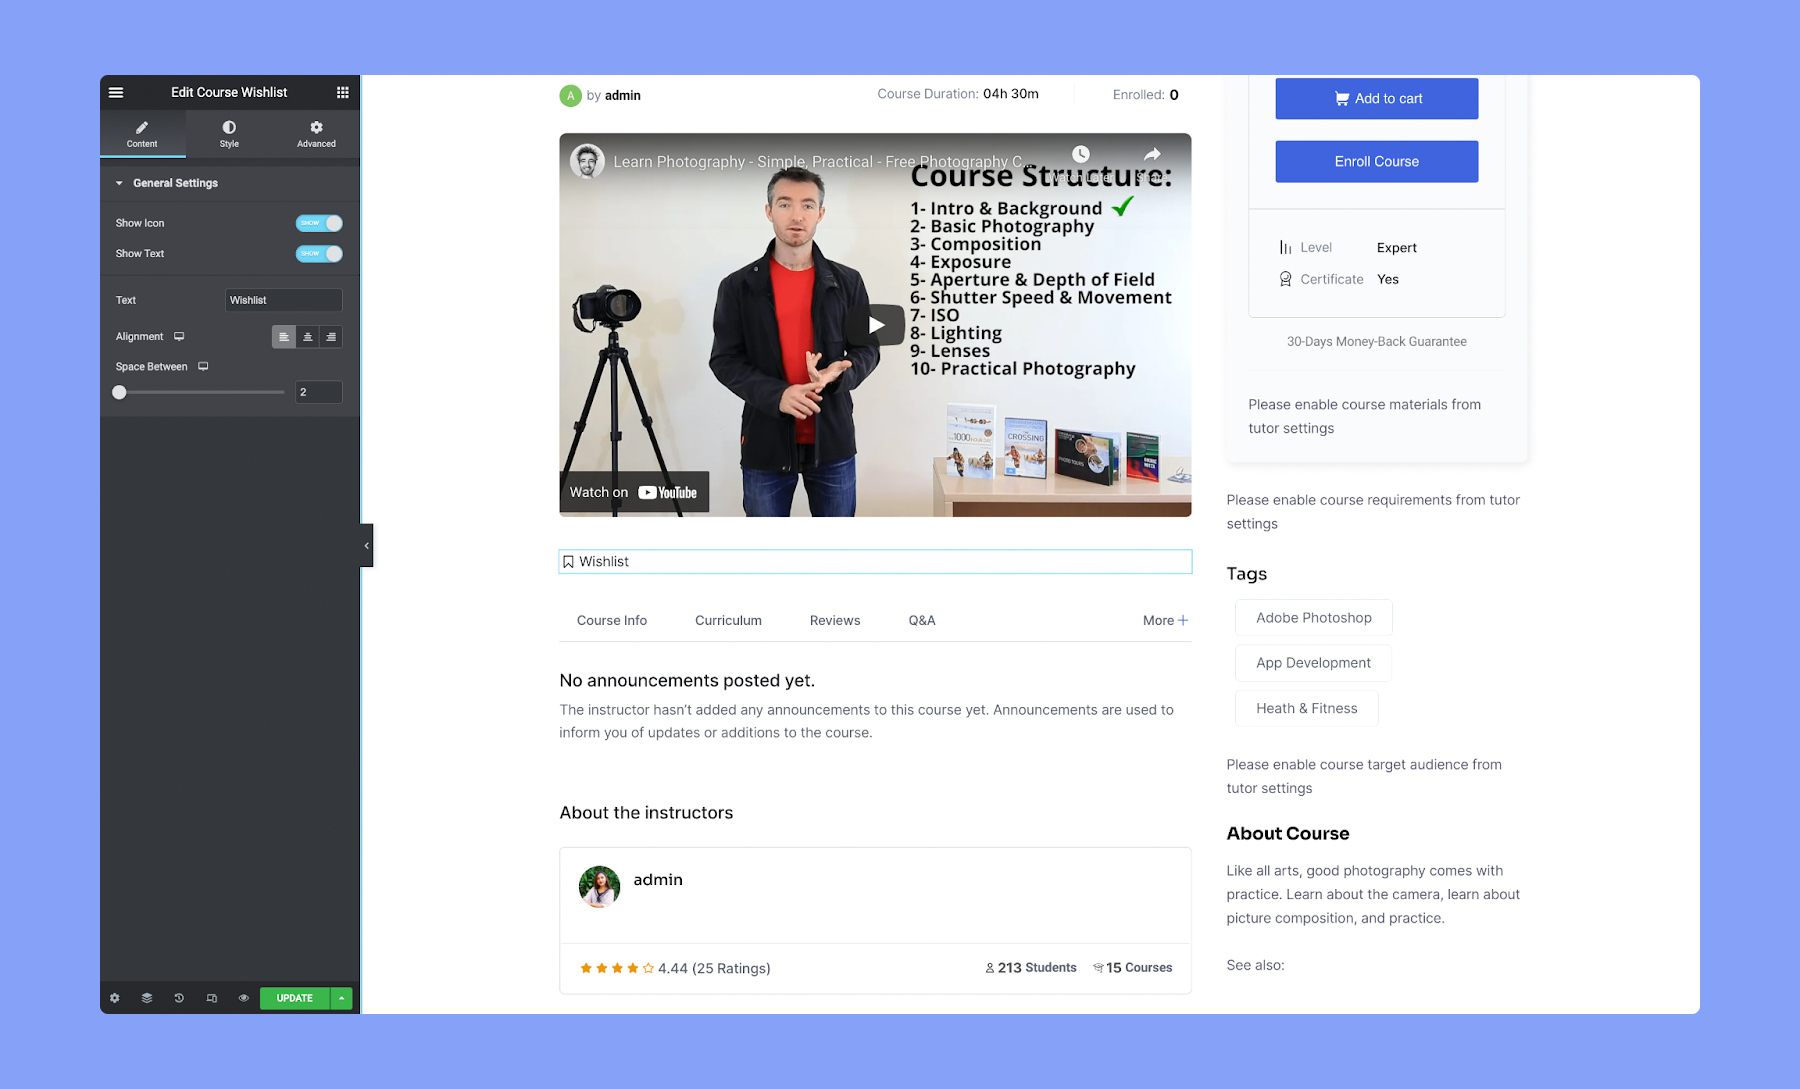Set alignment to right
1800x1089 pixels.
coord(331,337)
